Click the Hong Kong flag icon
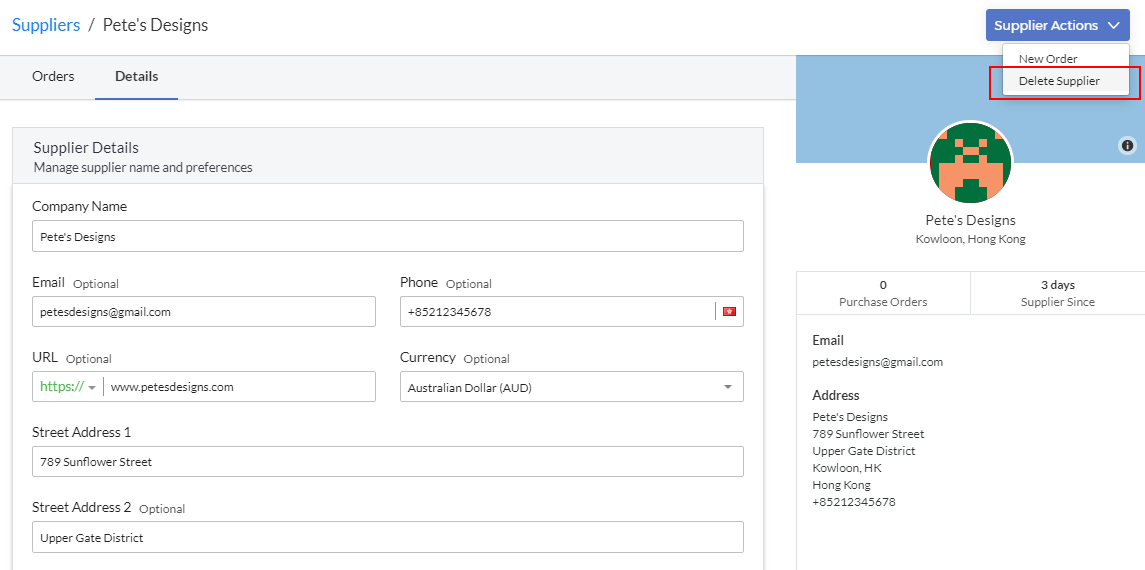The width and height of the screenshot is (1145, 570). [x=729, y=312]
